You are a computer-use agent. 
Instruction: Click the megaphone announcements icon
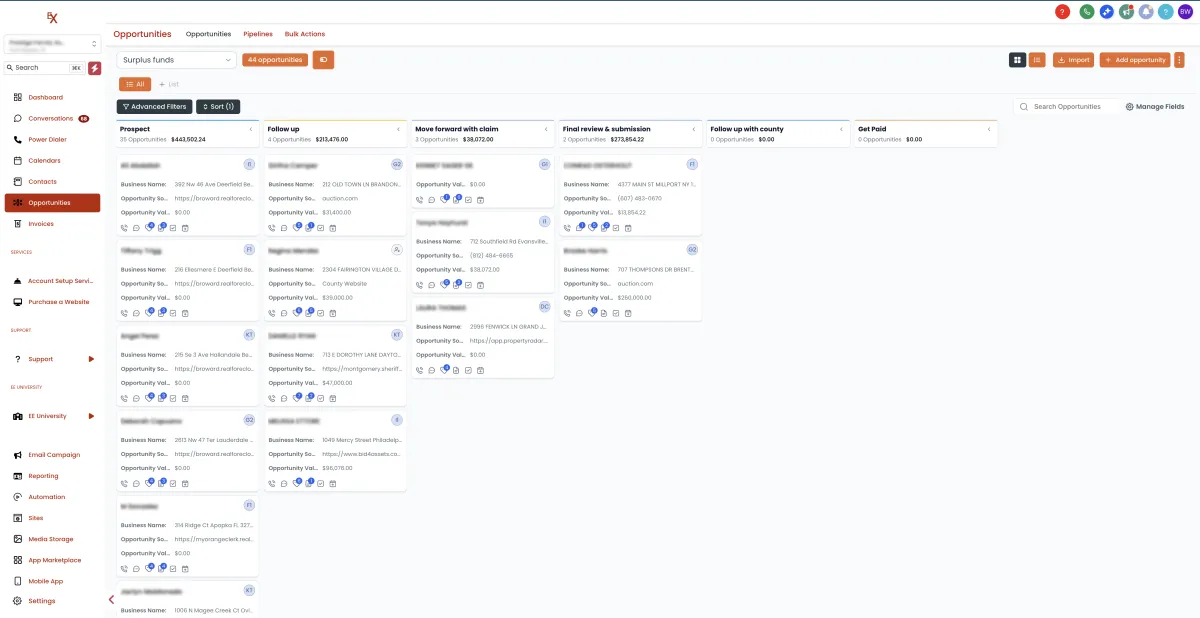click(1126, 12)
